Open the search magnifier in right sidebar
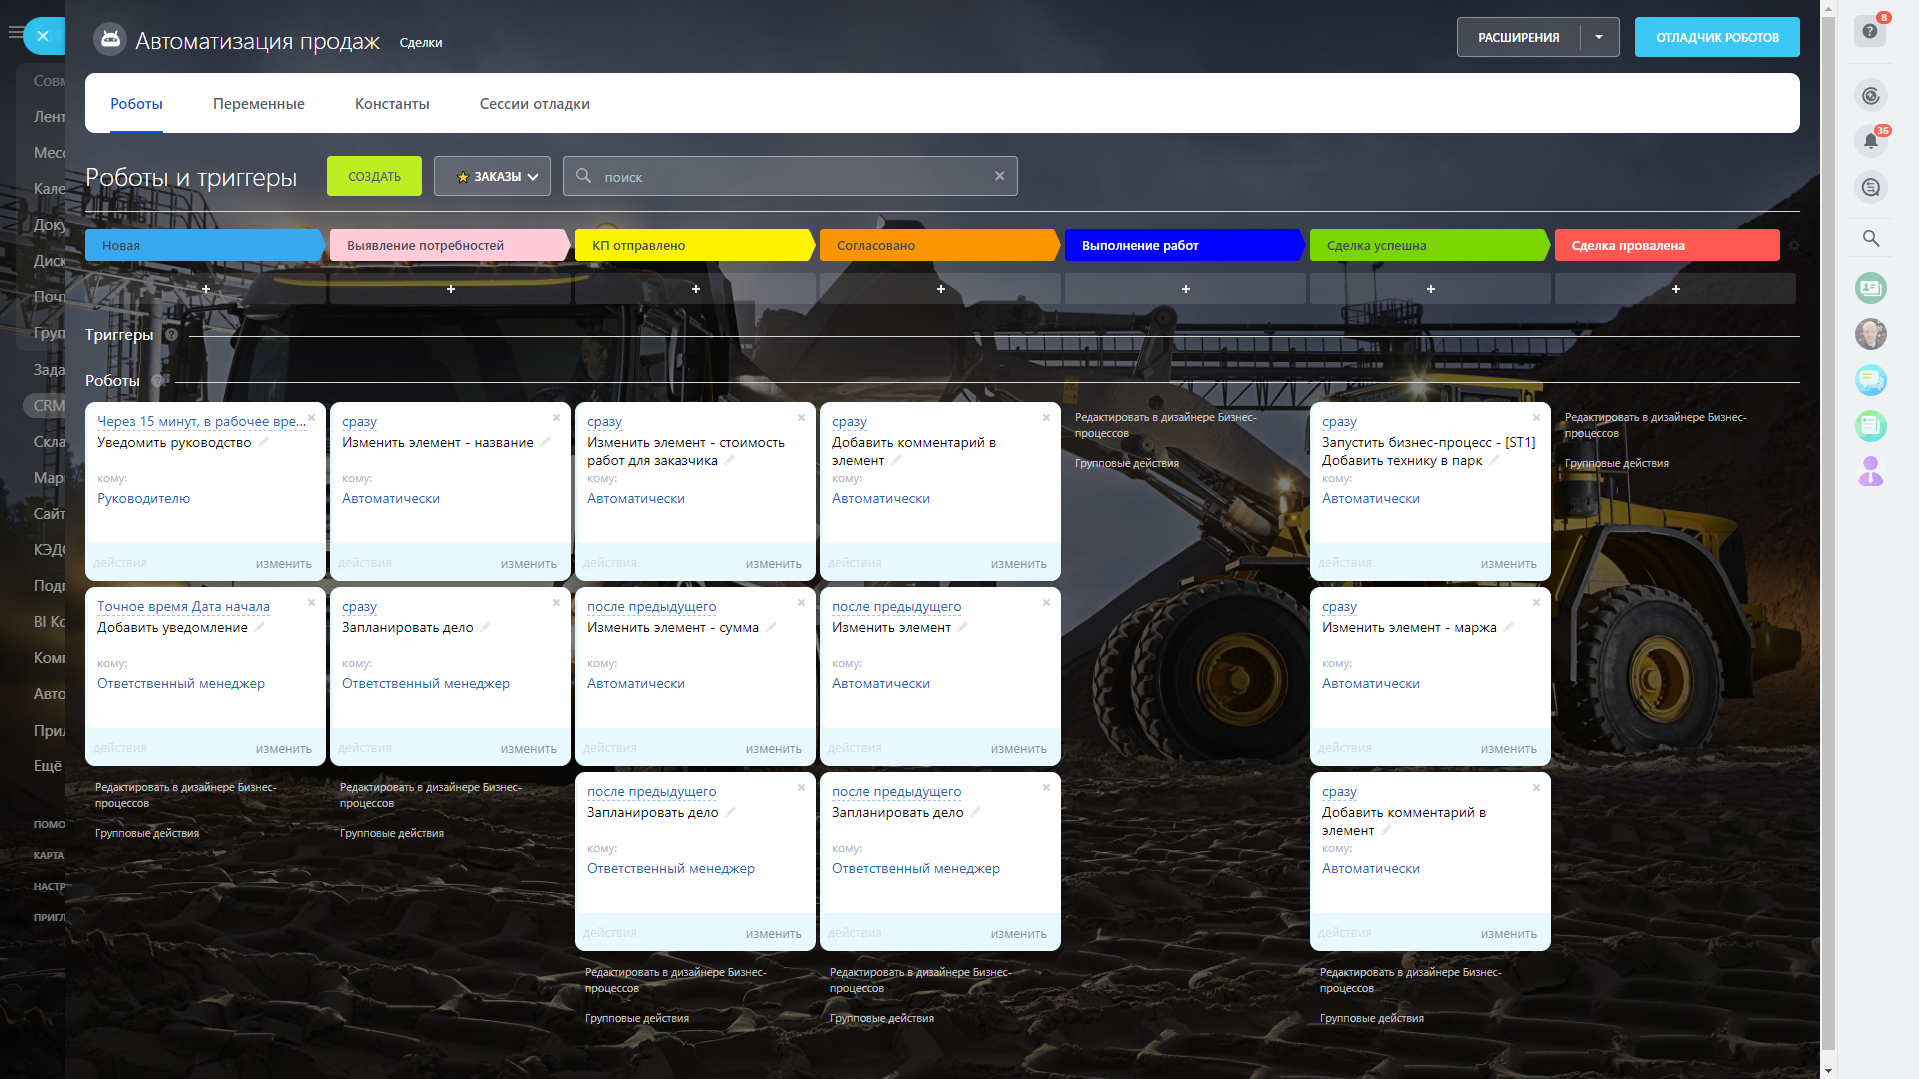This screenshot has width=1919, height=1079. coord(1870,238)
